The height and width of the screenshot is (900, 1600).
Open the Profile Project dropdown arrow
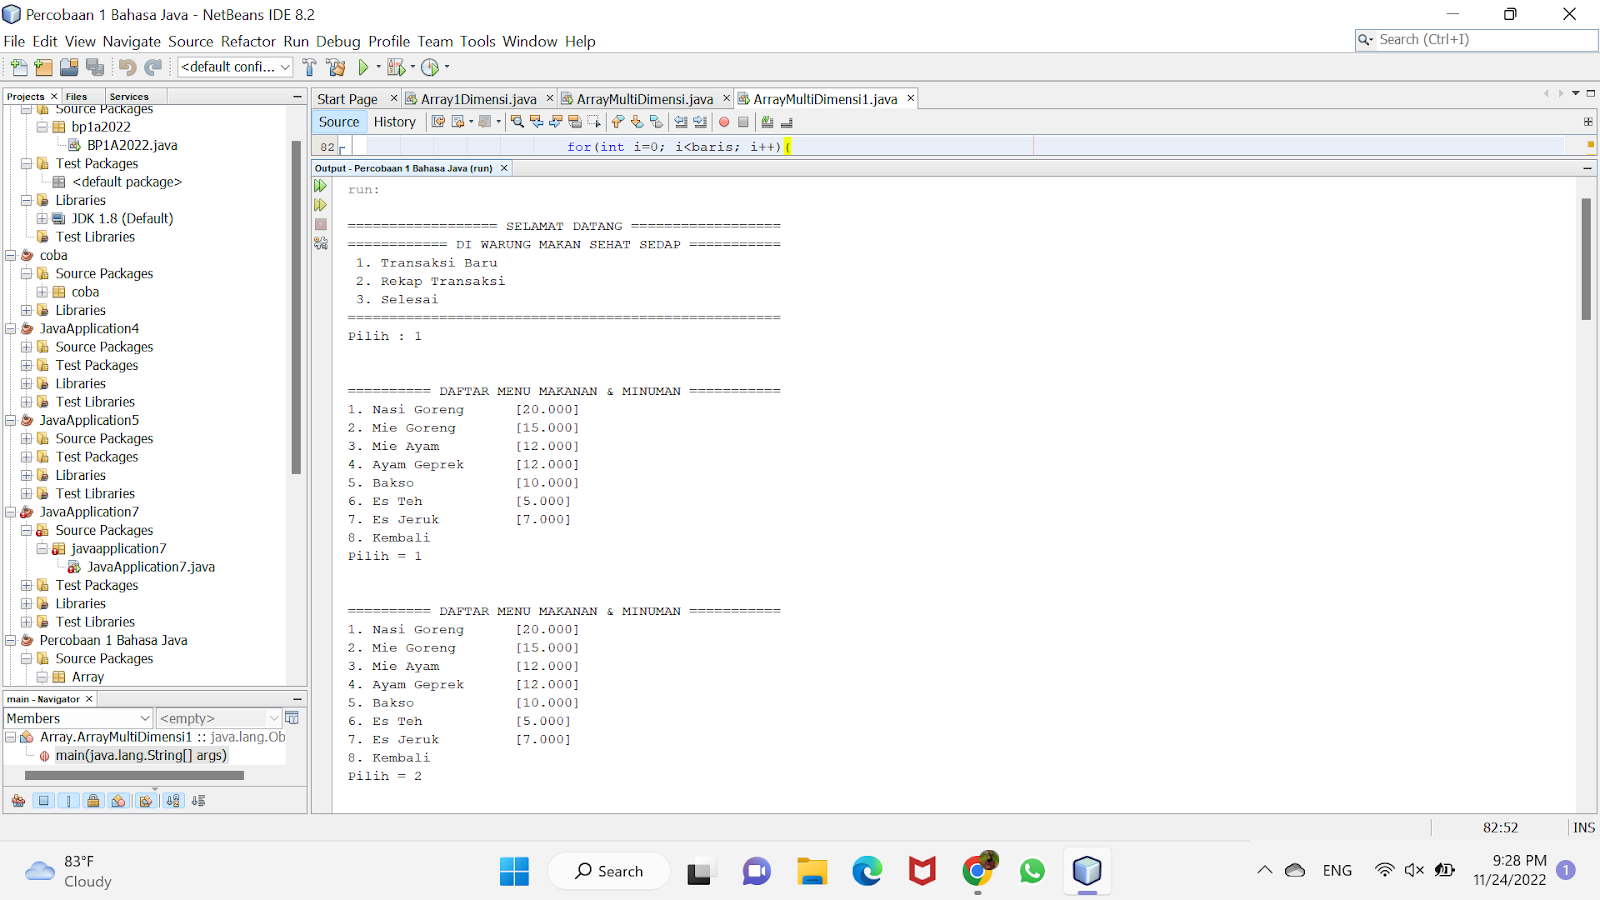(x=446, y=67)
